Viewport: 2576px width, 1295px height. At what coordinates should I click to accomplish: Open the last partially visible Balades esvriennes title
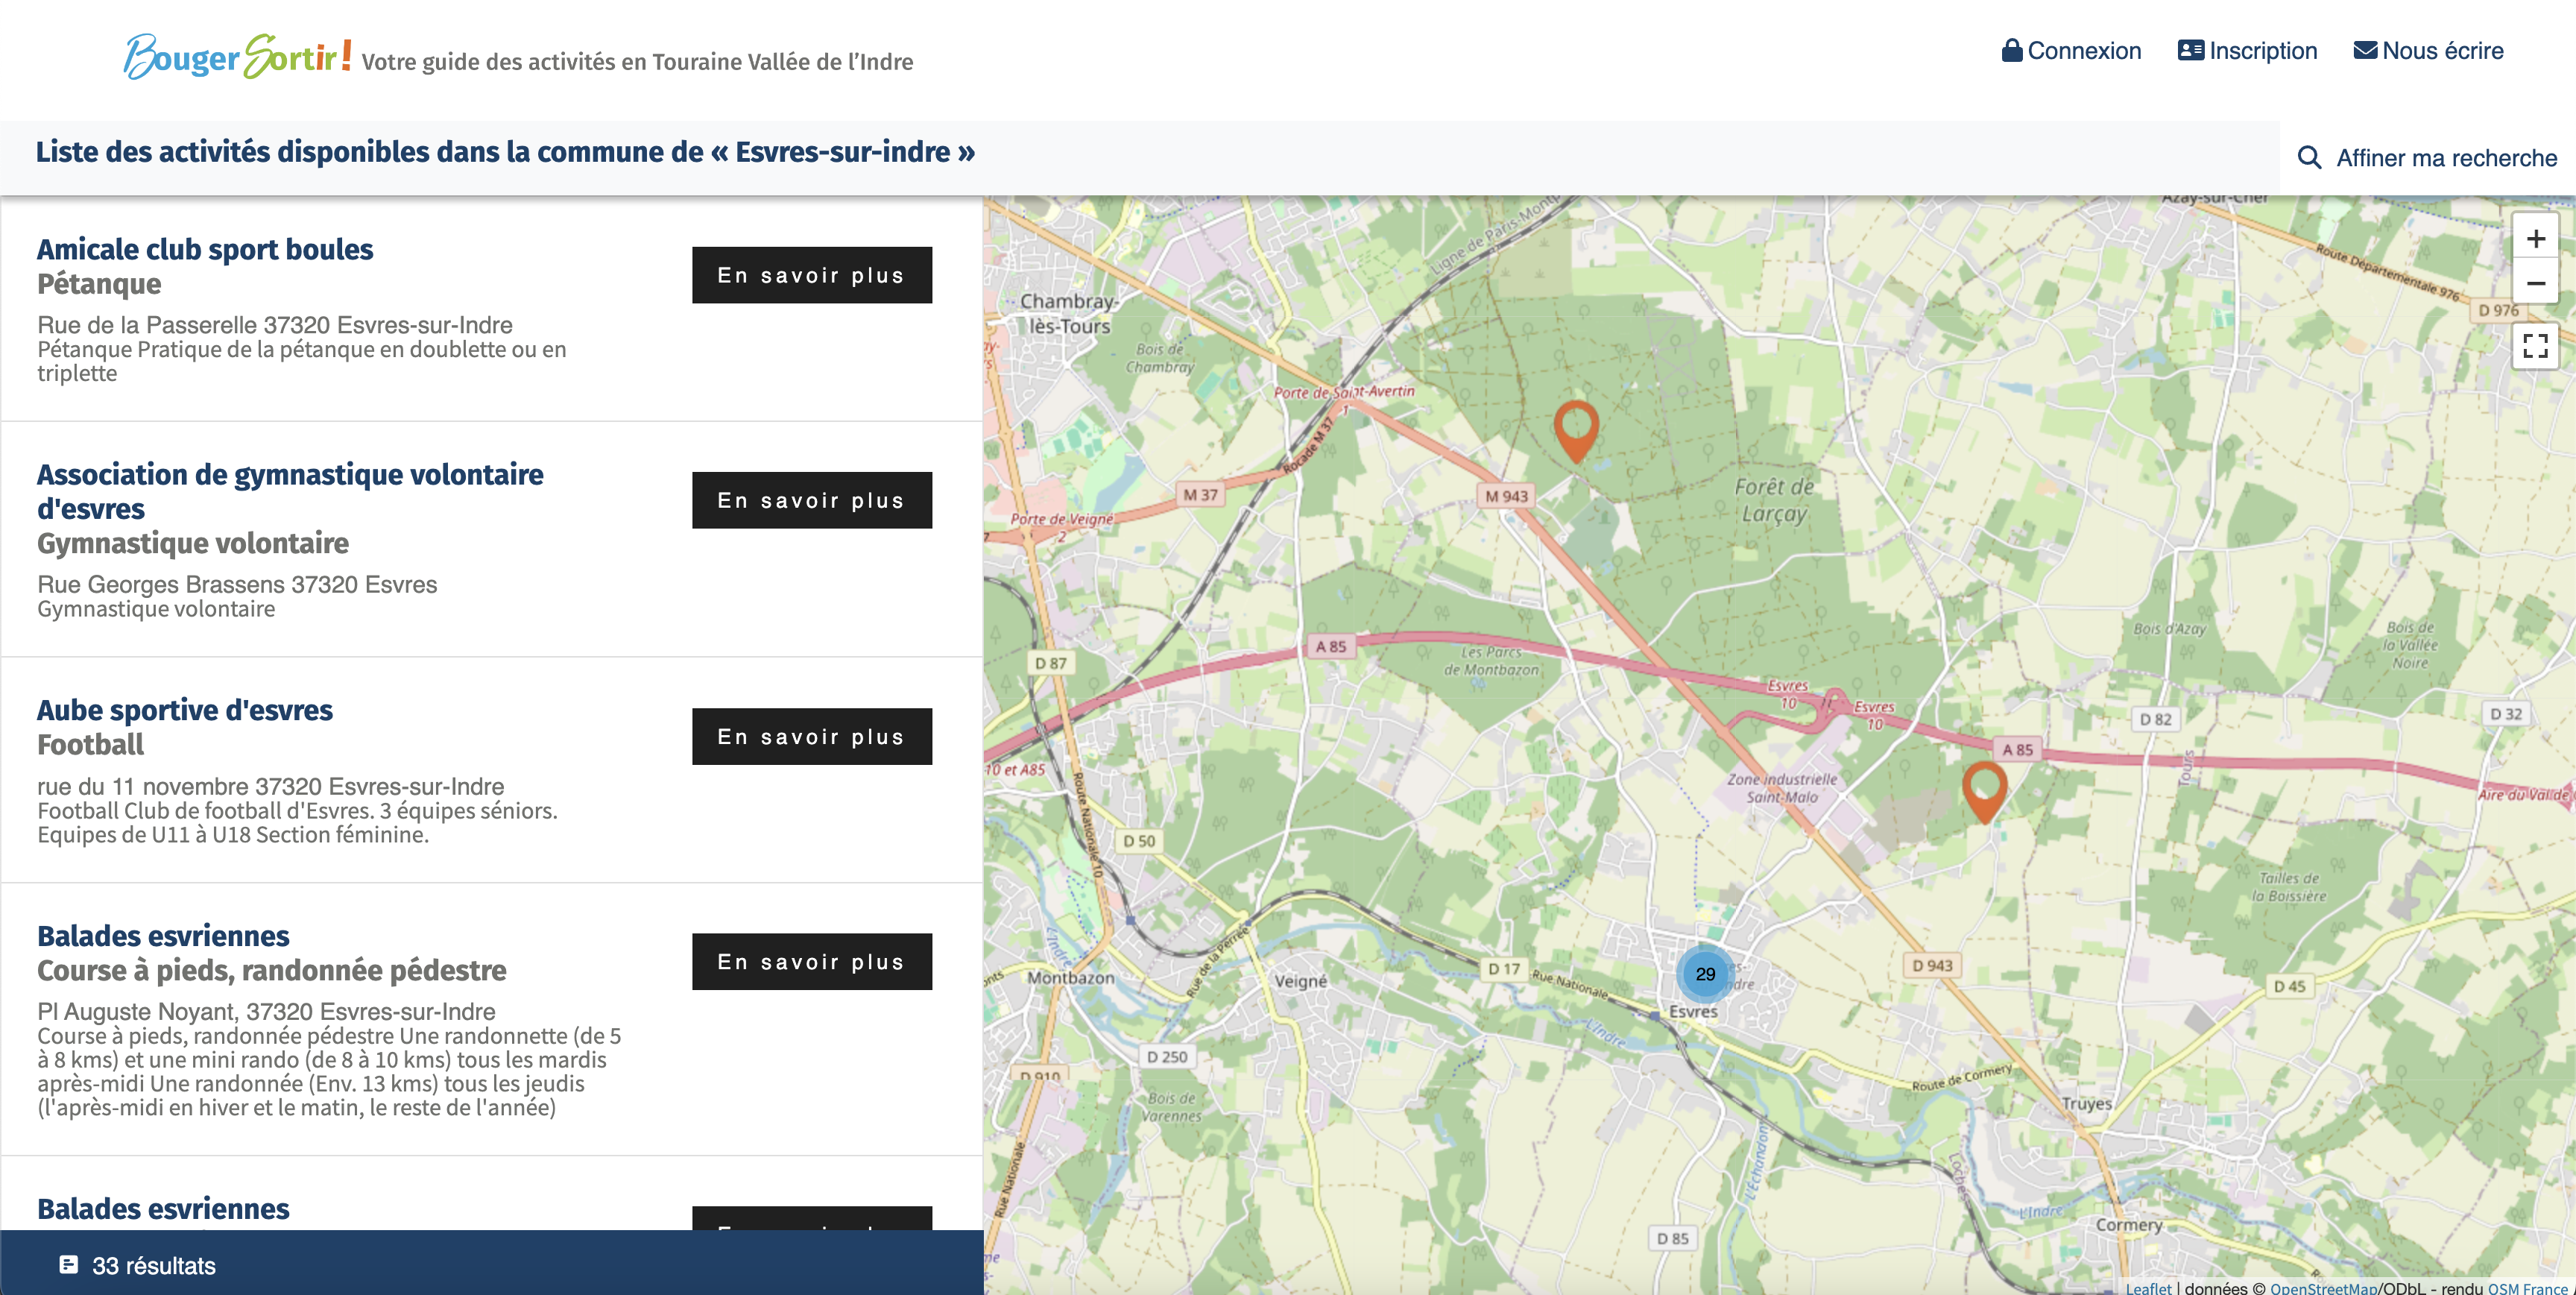(163, 1209)
